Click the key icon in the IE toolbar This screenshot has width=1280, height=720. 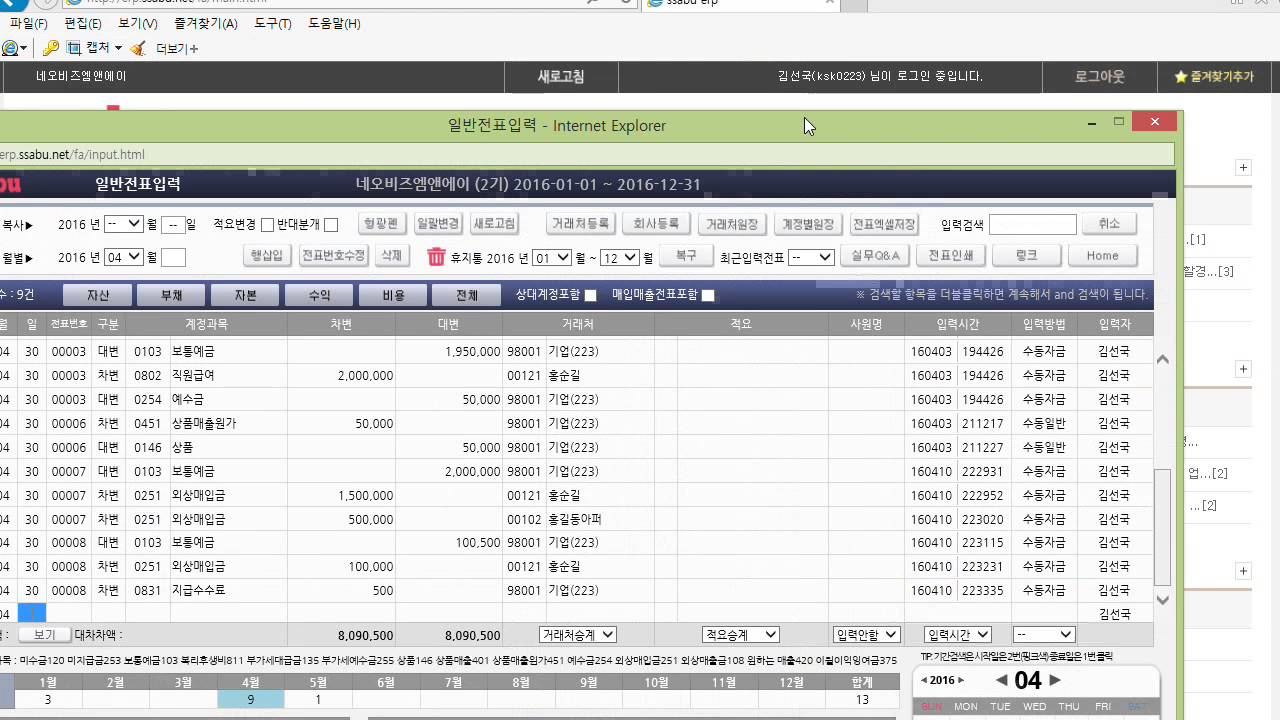51,48
